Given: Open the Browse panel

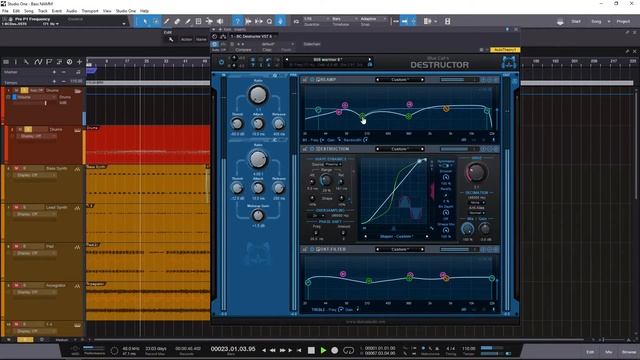Looking at the screenshot, I should [629, 352].
